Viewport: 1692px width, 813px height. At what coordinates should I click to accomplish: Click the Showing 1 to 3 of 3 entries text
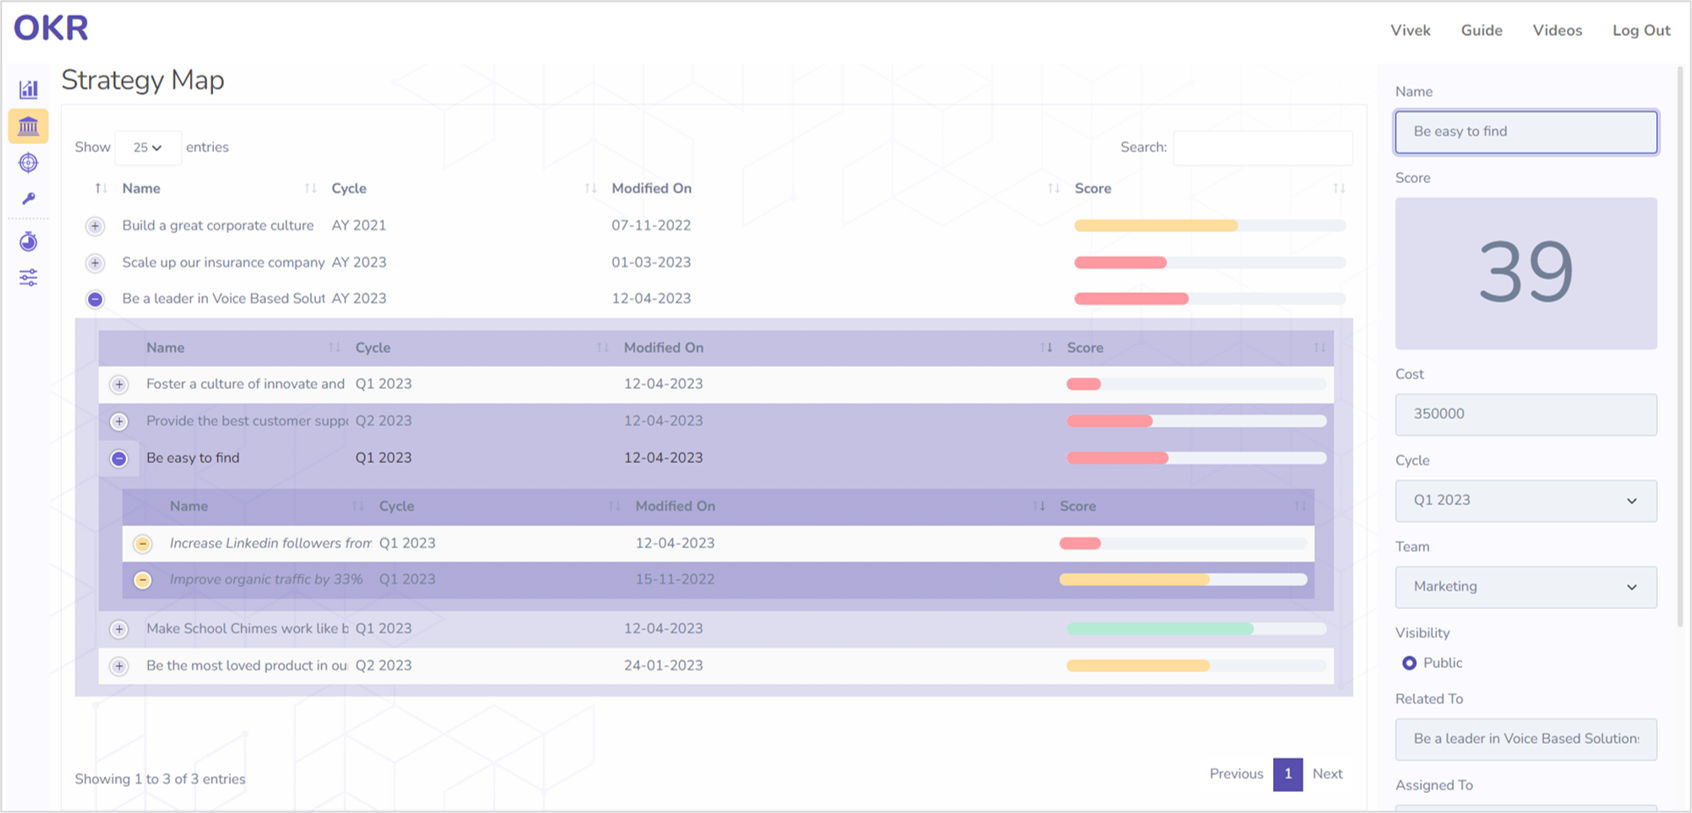click(x=160, y=779)
